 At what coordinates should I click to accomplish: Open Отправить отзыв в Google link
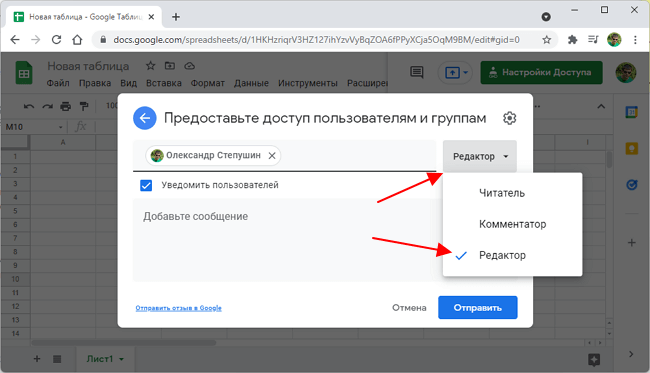178,308
